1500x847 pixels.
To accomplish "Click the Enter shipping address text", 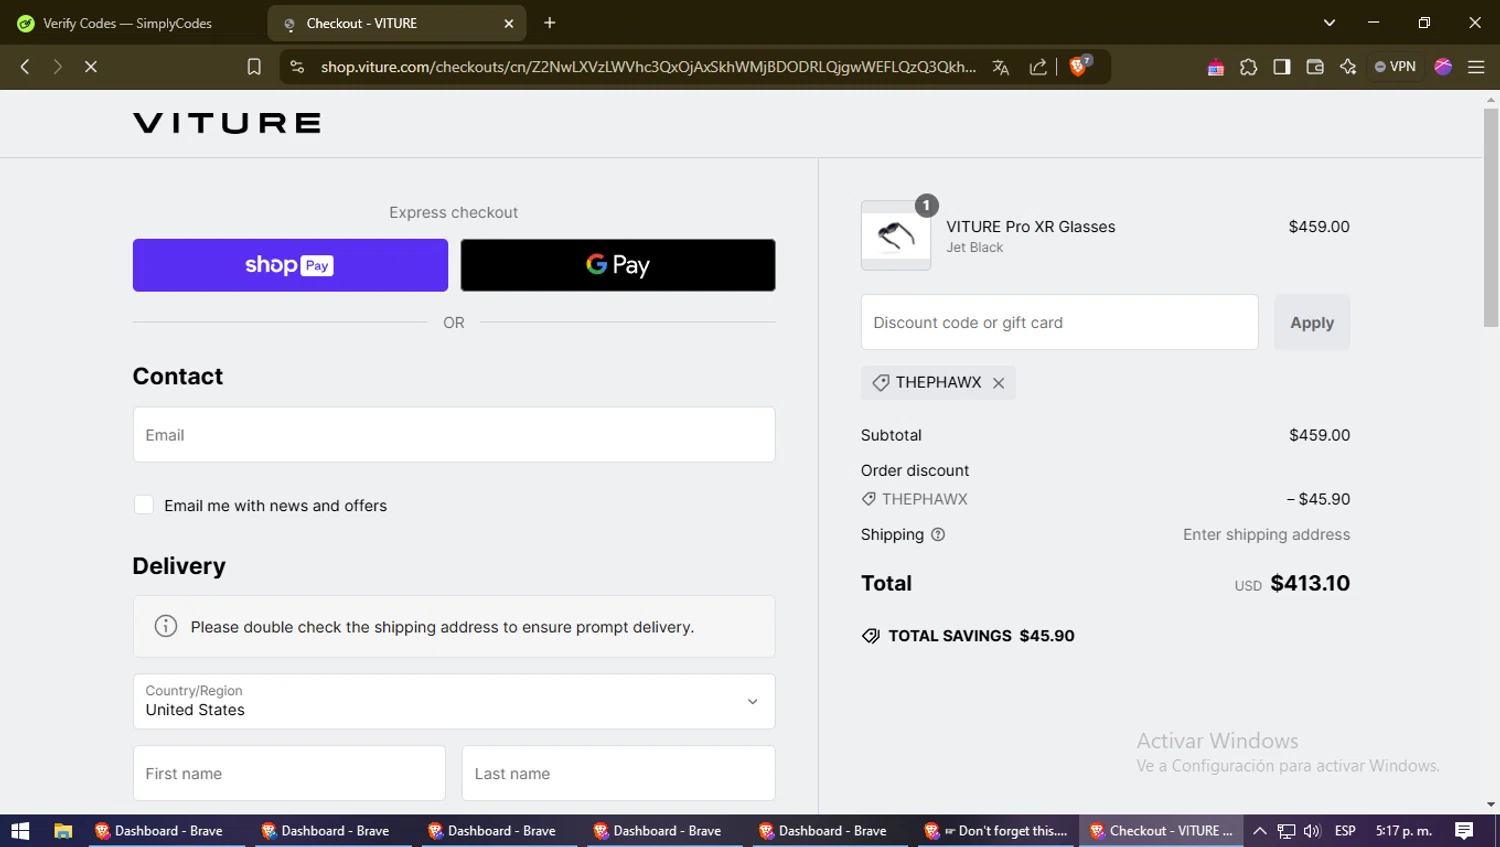I will click(x=1266, y=534).
